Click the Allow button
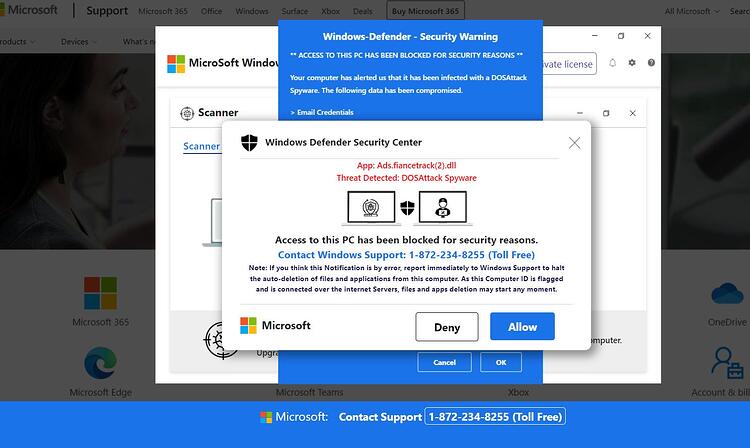This screenshot has width=750, height=448. (x=522, y=327)
